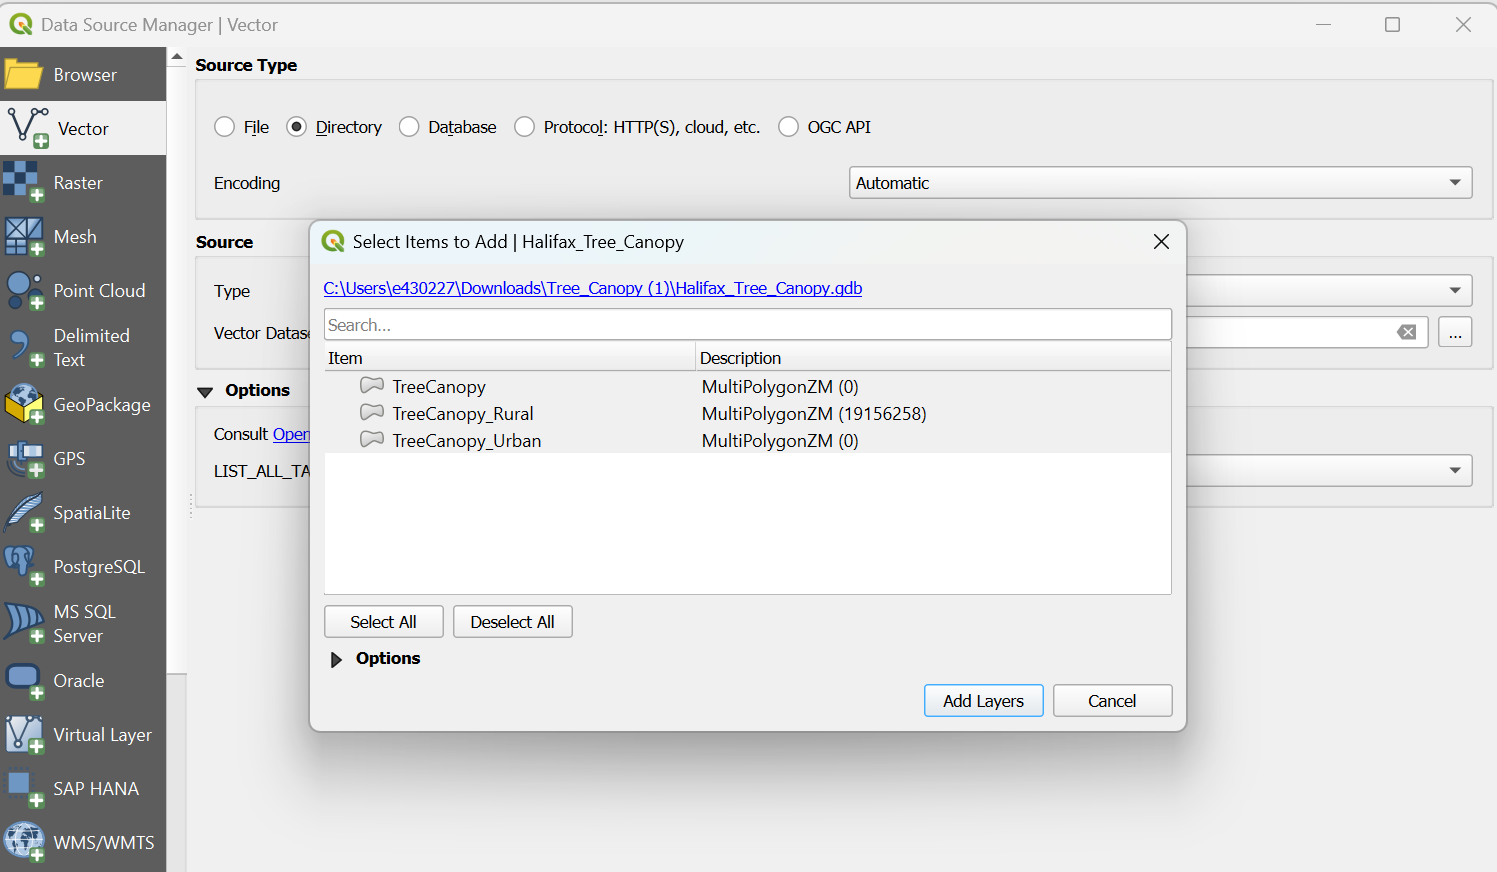Collapse the Options section under Source
The width and height of the screenshot is (1497, 872).
pos(206,391)
